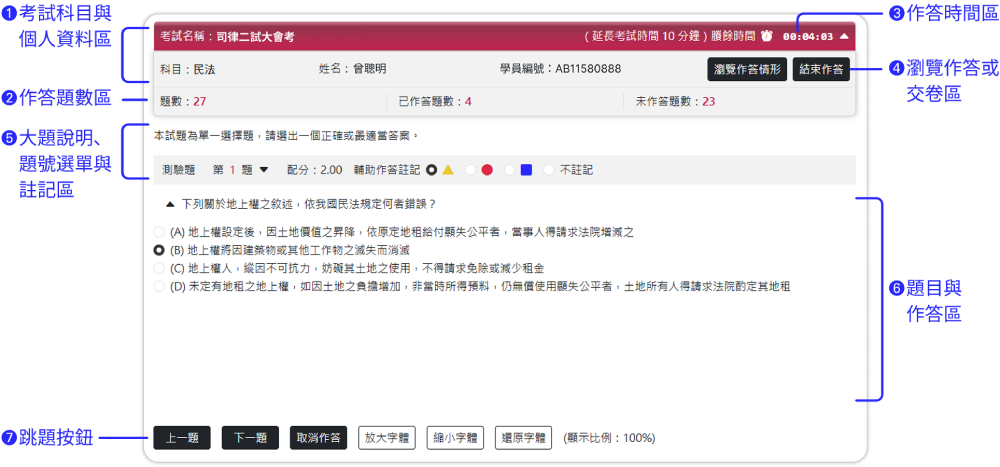Go to next question with 下一題
Image resolution: width=1000 pixels, height=467 pixels.
click(x=250, y=438)
